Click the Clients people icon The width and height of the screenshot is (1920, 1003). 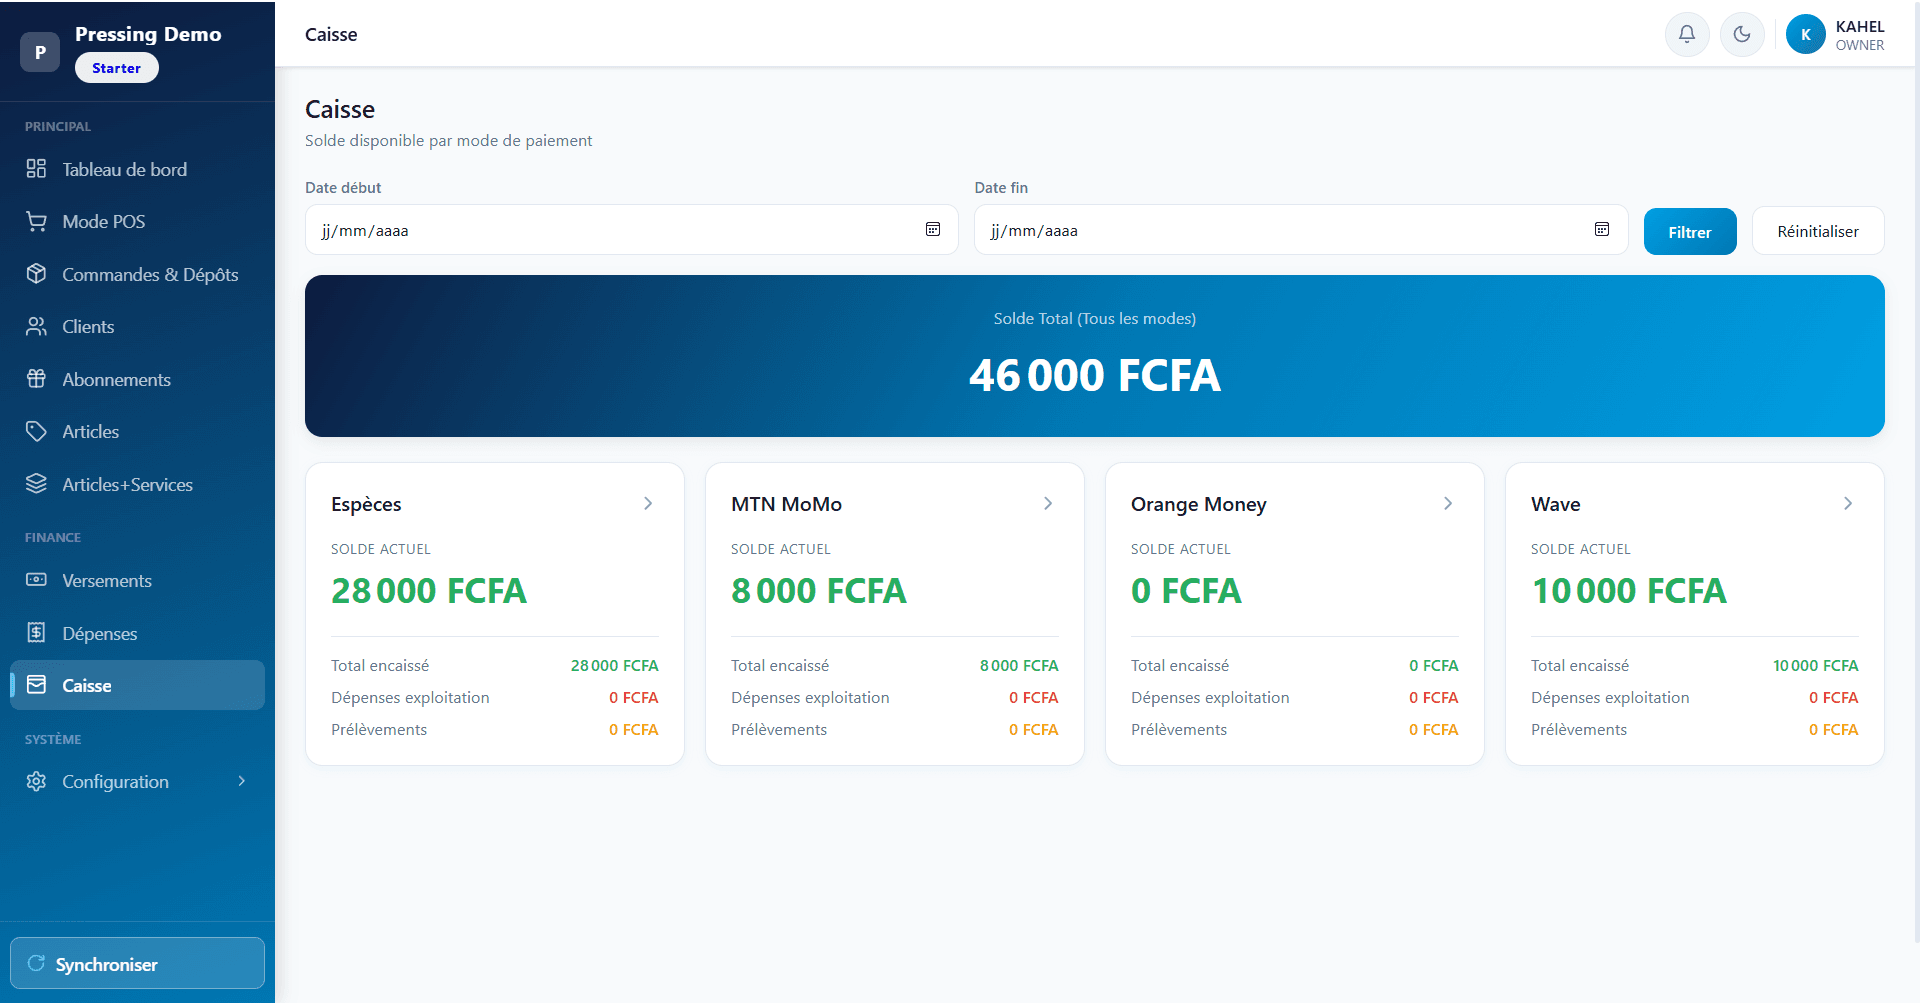point(36,326)
